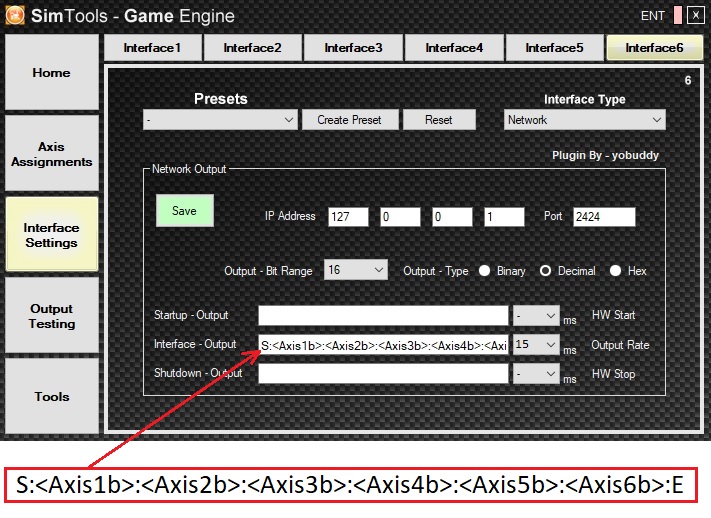
Task: Click the Interface - Output text field
Action: pyautogui.click(x=383, y=345)
